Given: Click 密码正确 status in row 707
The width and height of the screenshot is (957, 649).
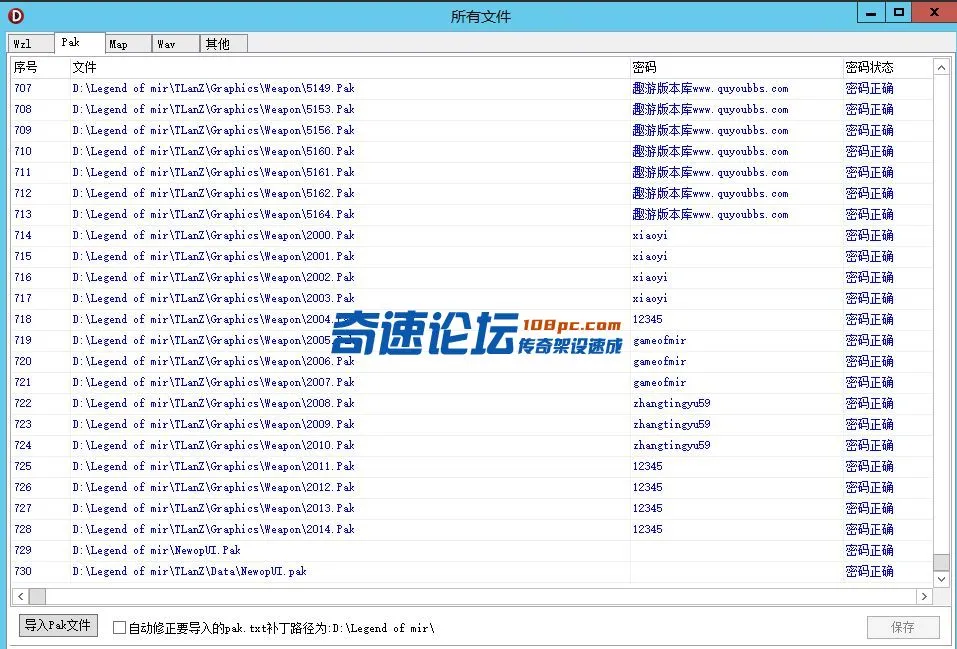Looking at the screenshot, I should (869, 89).
